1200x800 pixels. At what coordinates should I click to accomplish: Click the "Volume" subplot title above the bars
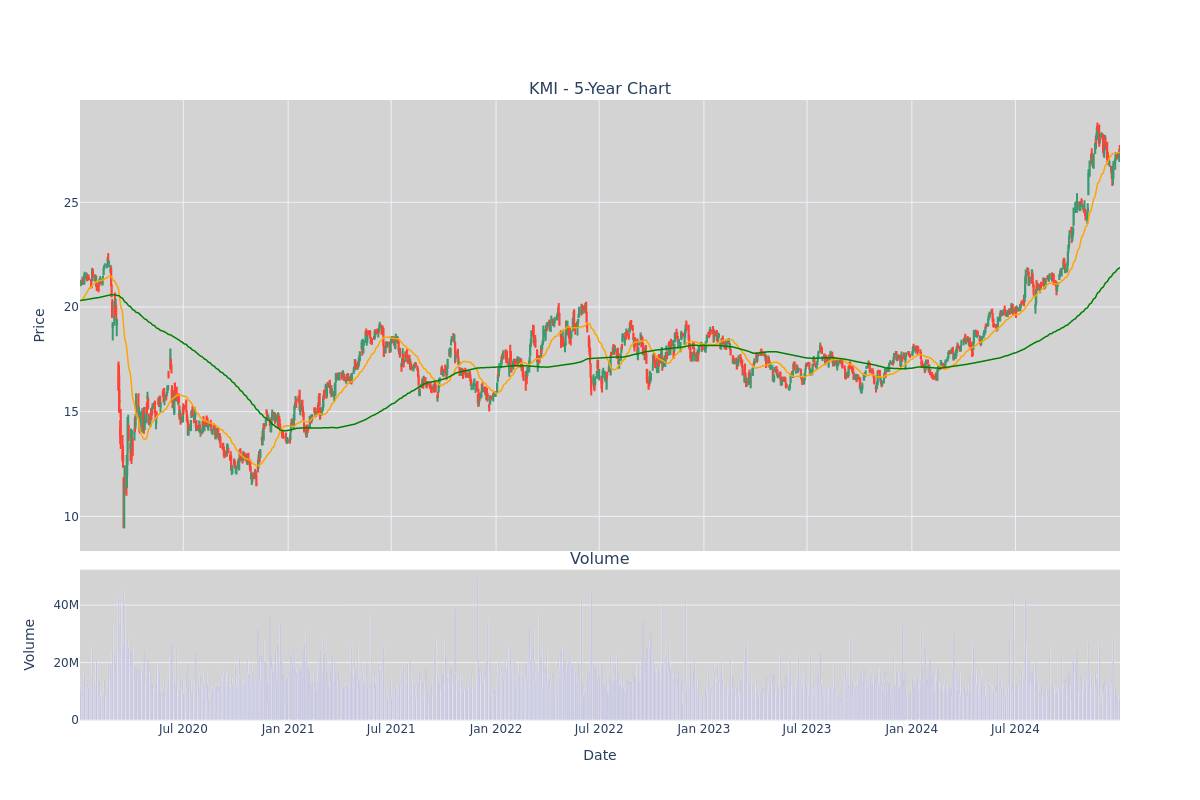coord(600,559)
